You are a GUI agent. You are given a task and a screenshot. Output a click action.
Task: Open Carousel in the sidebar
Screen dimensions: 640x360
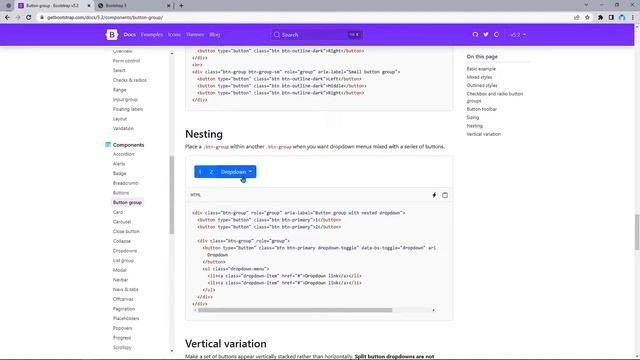pos(122,222)
